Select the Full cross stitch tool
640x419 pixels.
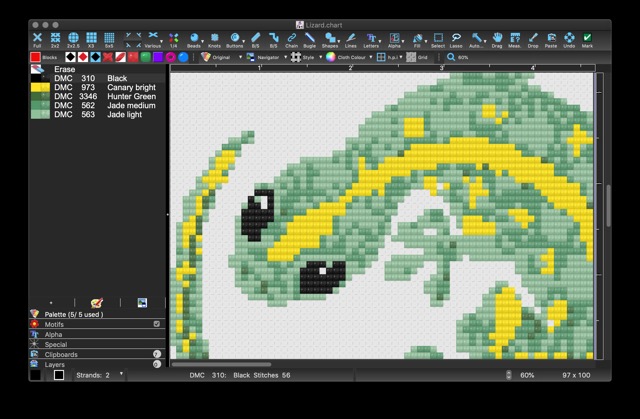click(x=37, y=39)
